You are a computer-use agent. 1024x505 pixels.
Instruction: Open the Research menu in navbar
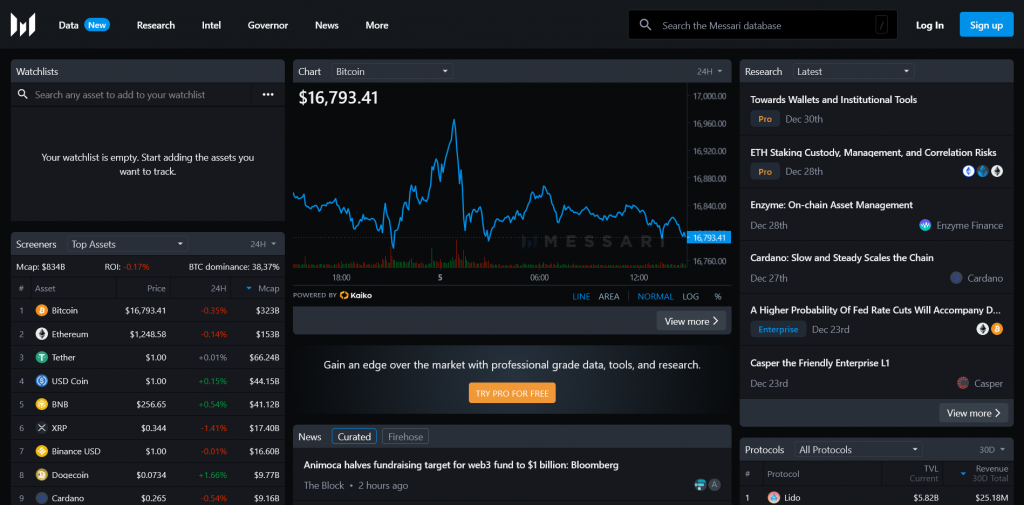pyautogui.click(x=155, y=25)
